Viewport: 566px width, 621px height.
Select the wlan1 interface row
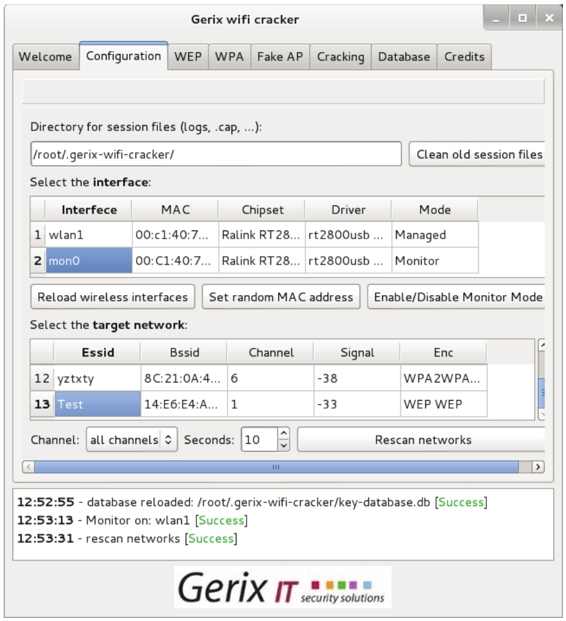pyautogui.click(x=254, y=235)
